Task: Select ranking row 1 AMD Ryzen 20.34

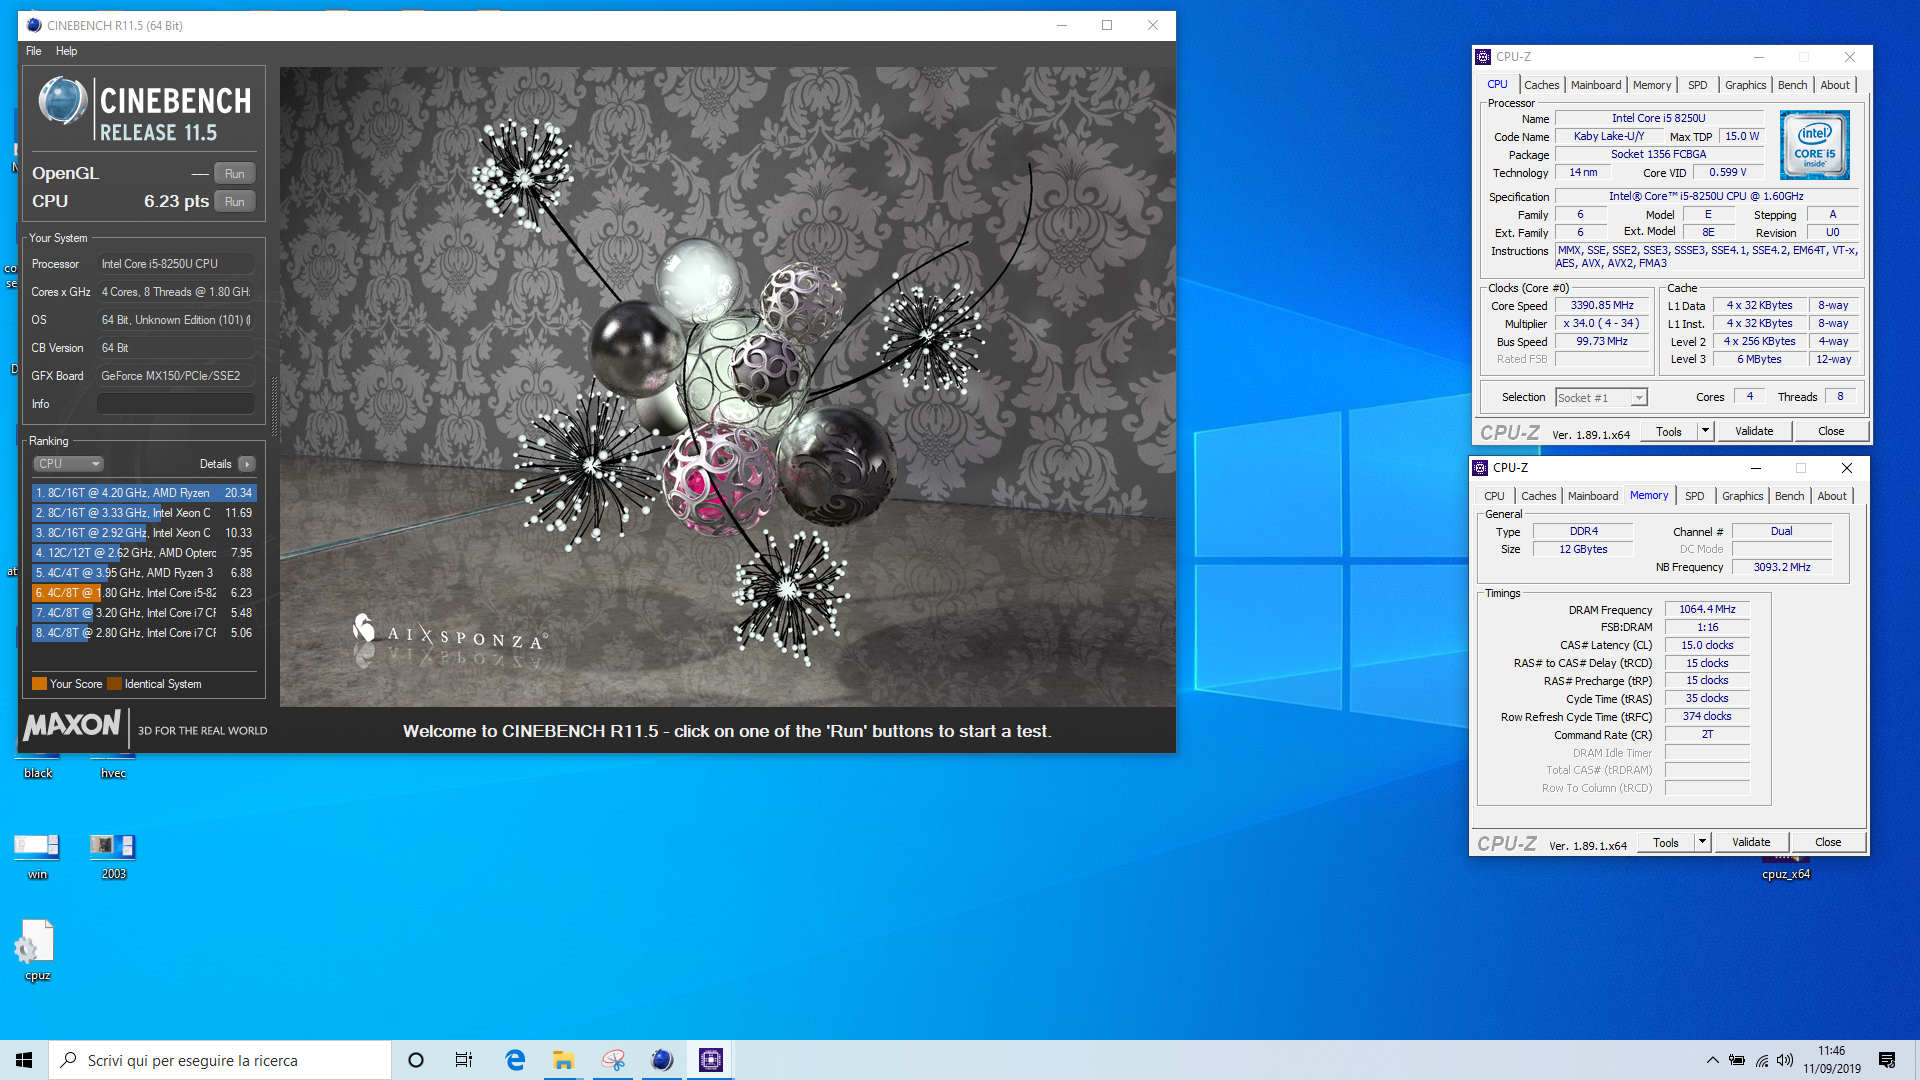Action: click(x=144, y=493)
